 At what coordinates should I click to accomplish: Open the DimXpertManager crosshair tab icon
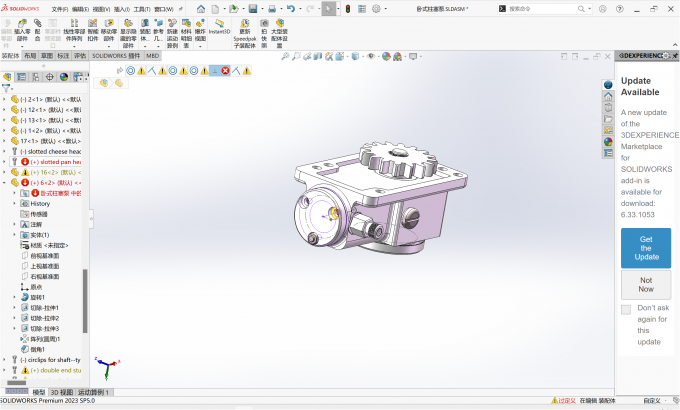point(50,77)
